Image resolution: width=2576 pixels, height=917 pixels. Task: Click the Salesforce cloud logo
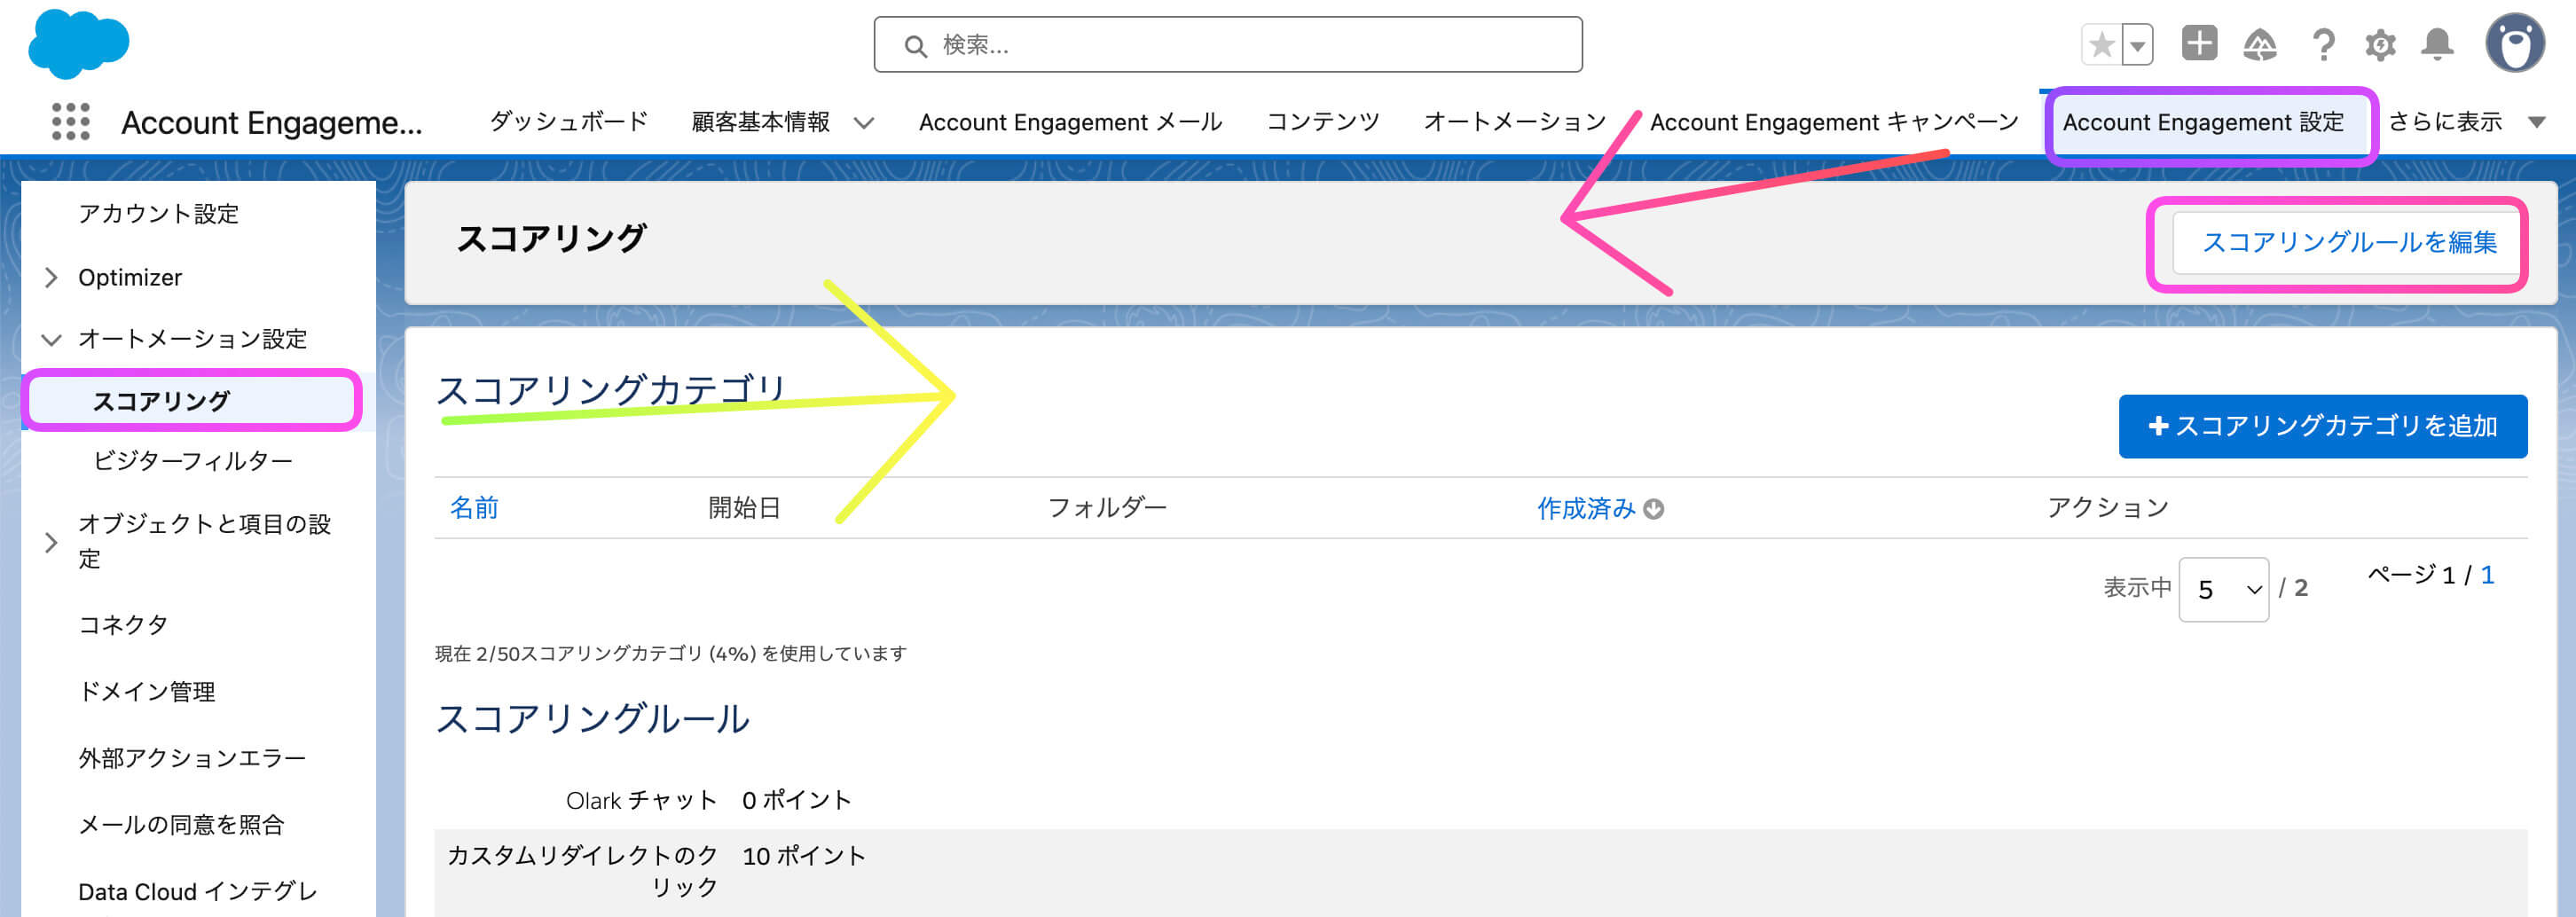point(78,44)
